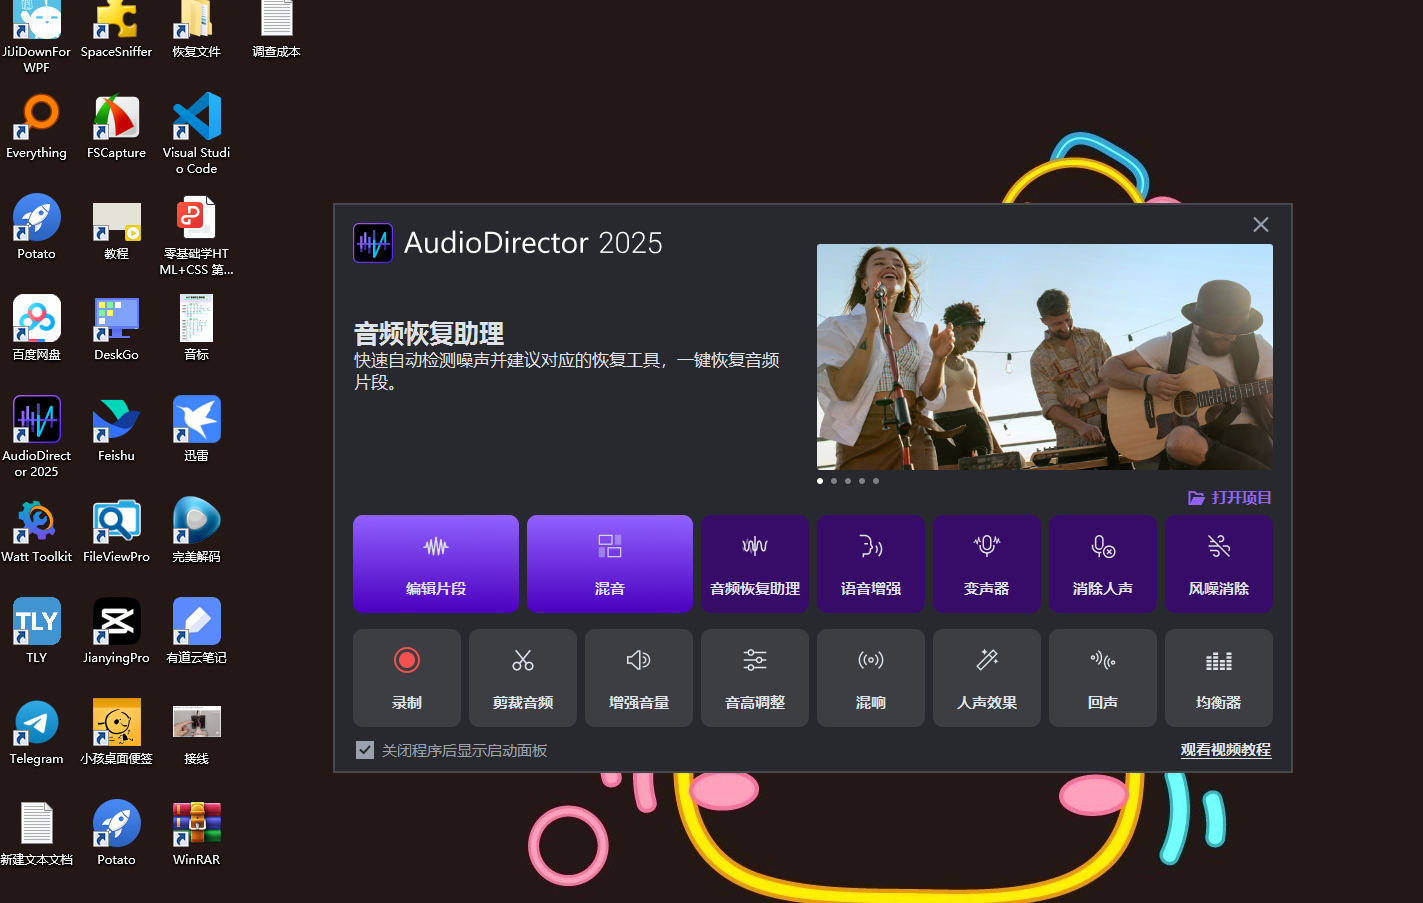Open the 变声器 voice changer tool
The height and width of the screenshot is (903, 1423).
tap(987, 564)
